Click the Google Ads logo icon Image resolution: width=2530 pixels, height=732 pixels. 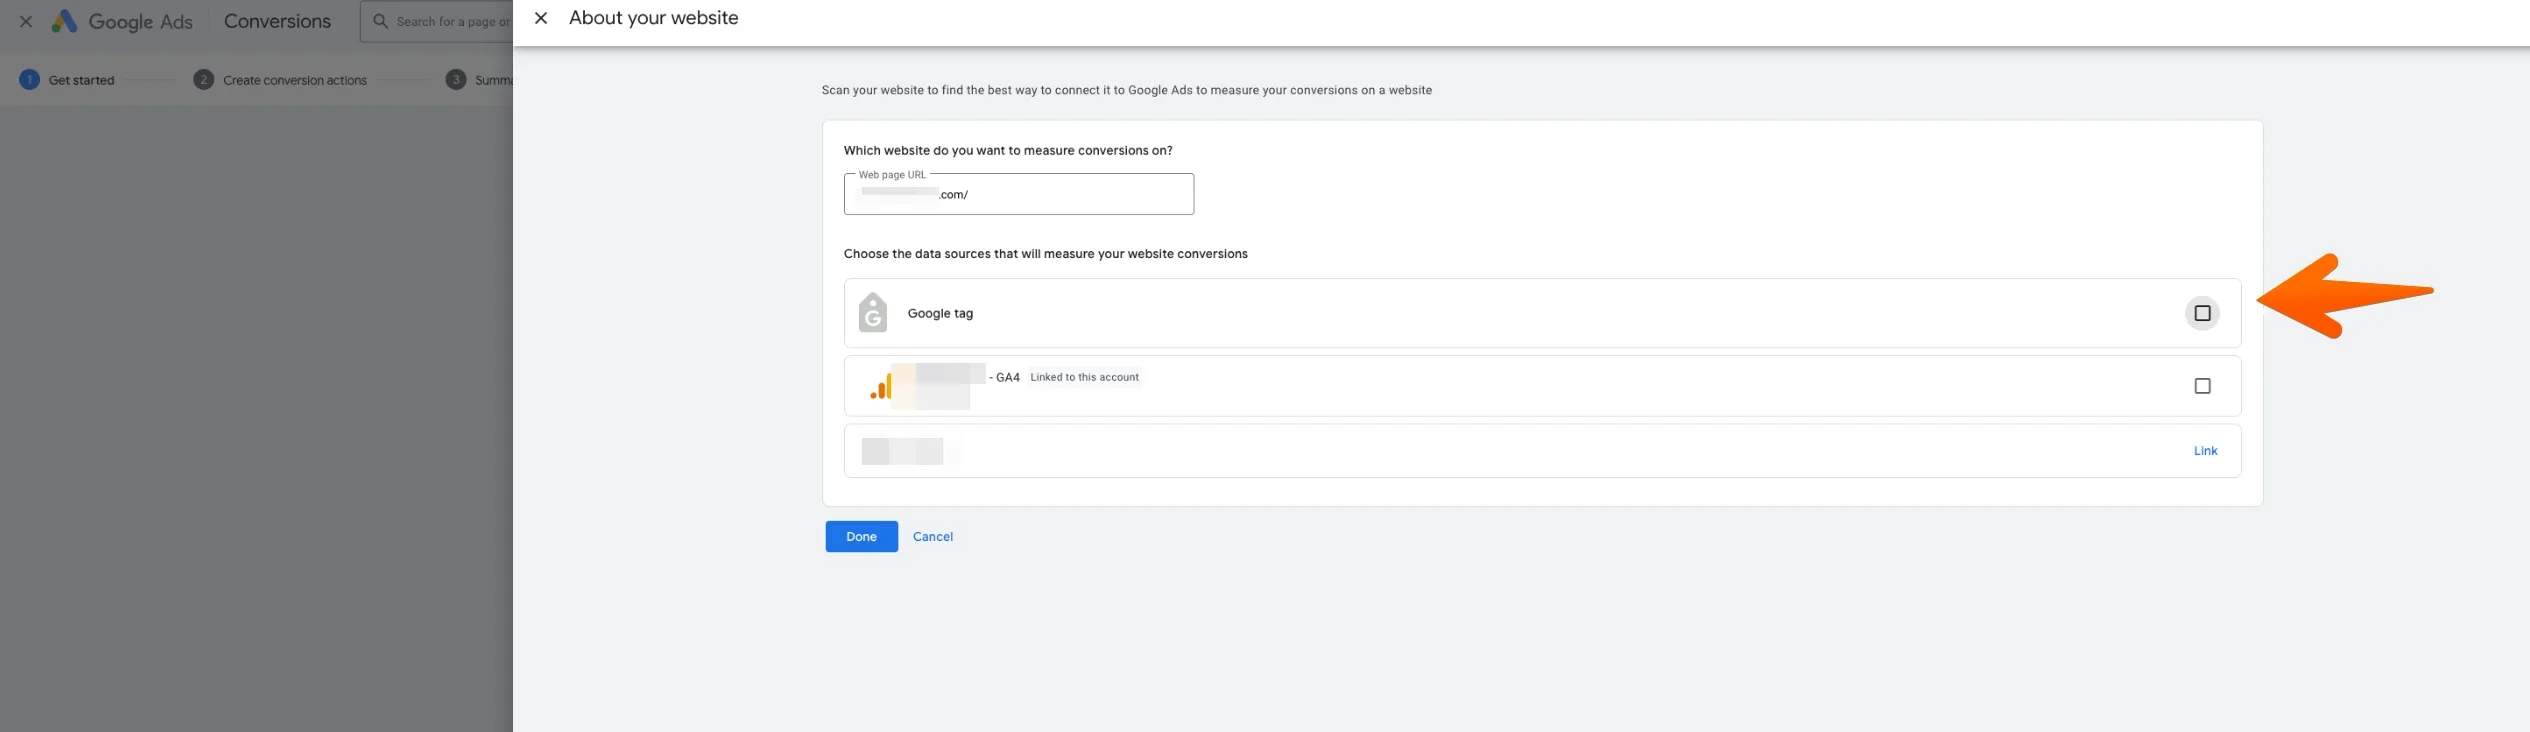click(65, 21)
